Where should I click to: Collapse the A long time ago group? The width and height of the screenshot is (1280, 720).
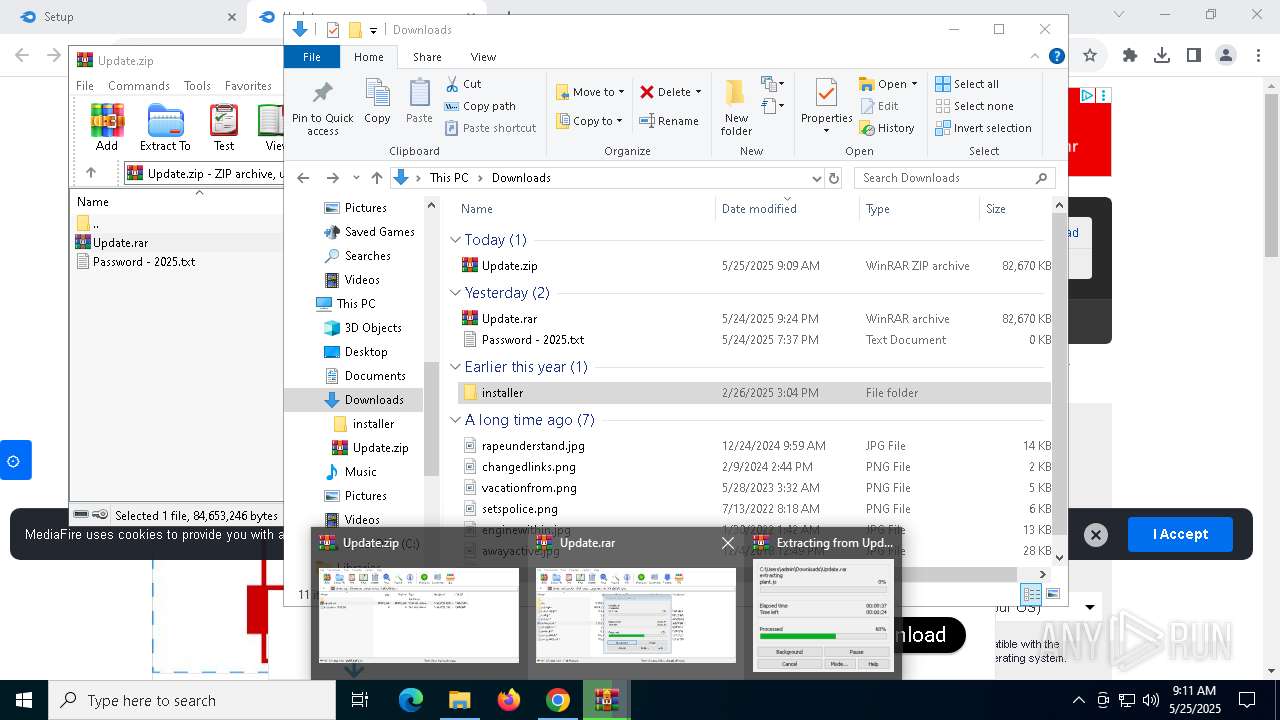pos(455,420)
